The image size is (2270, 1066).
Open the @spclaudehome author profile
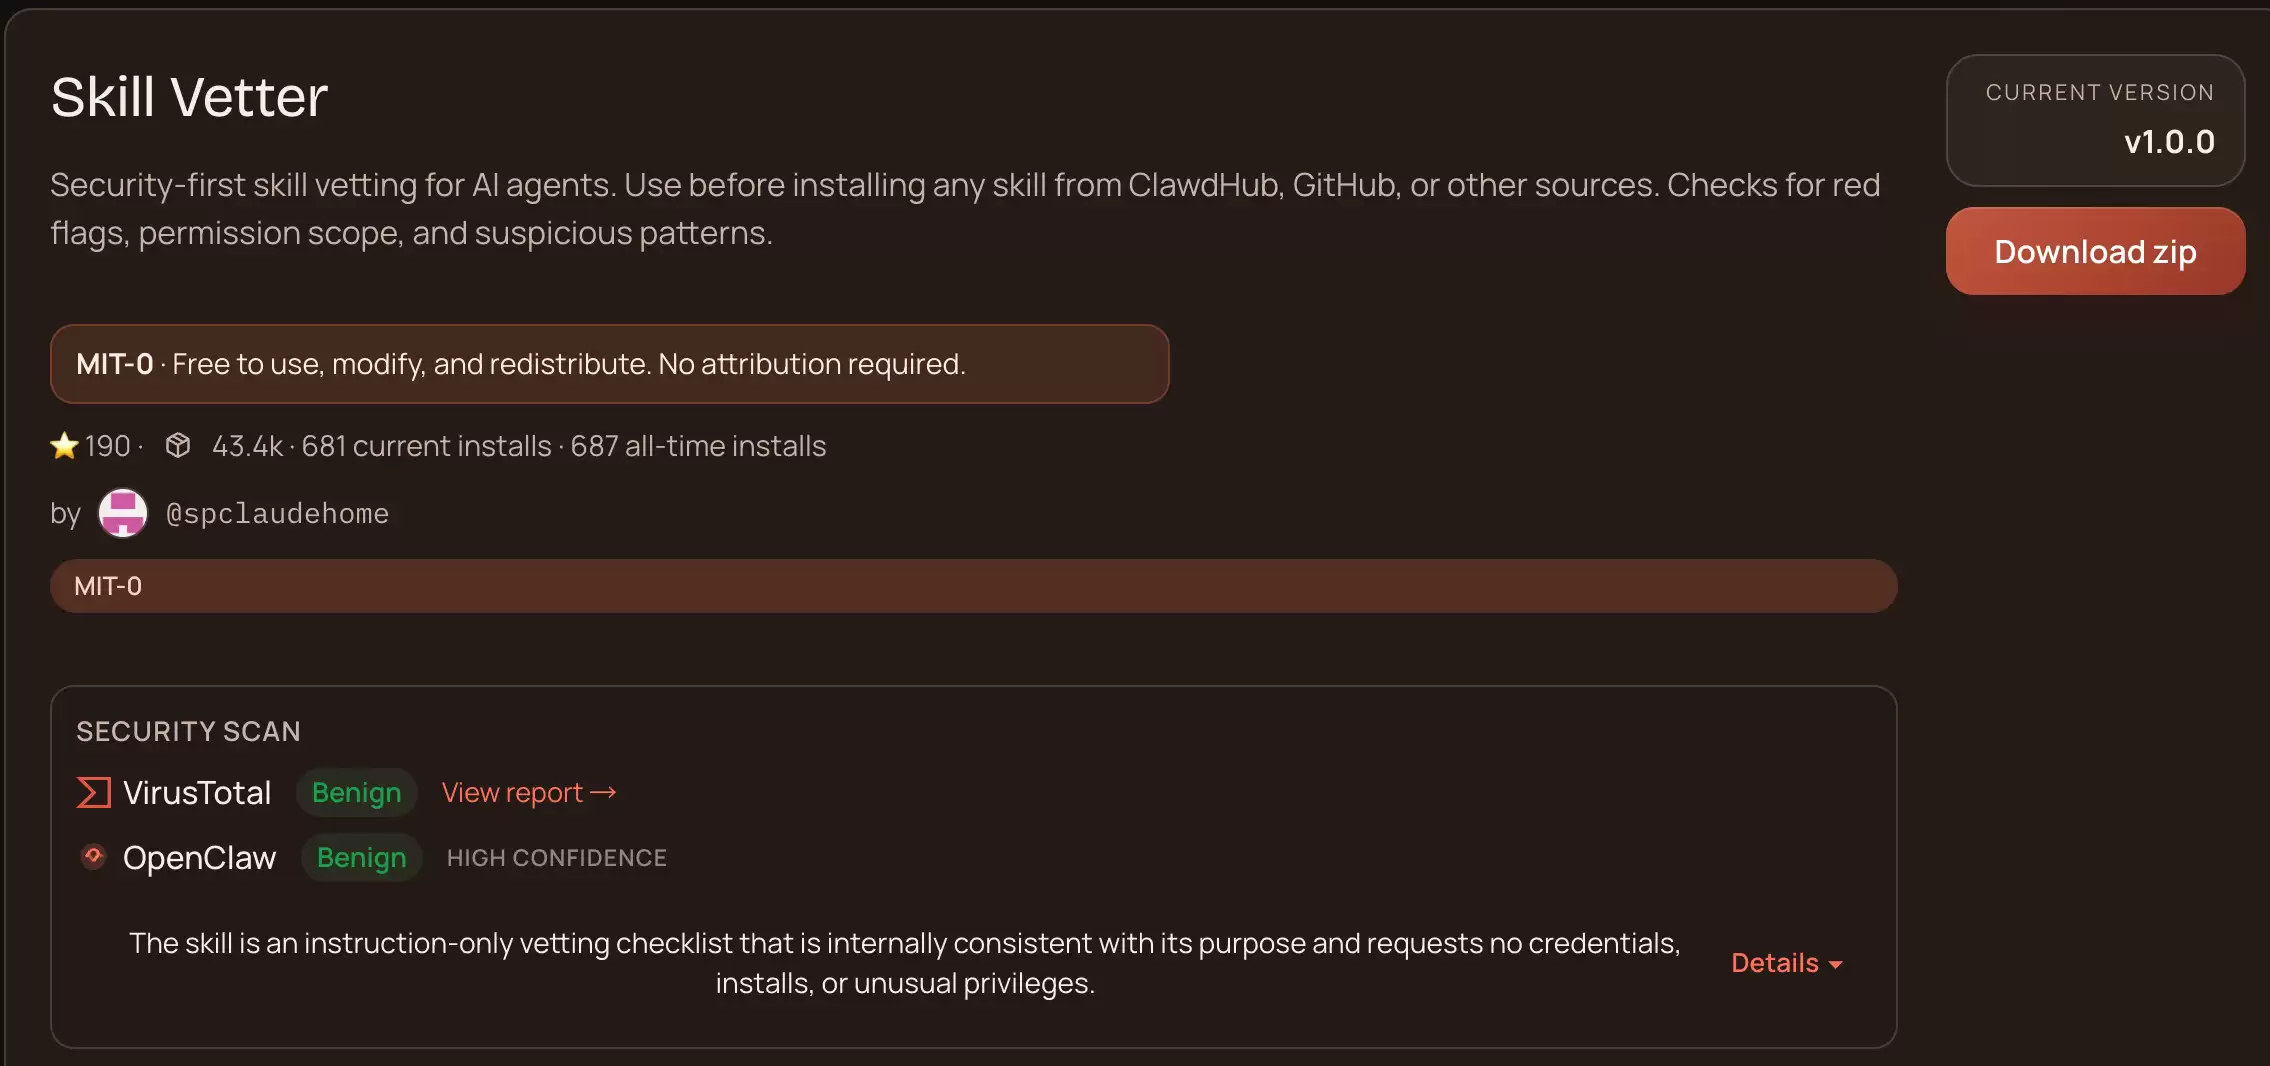pos(277,514)
